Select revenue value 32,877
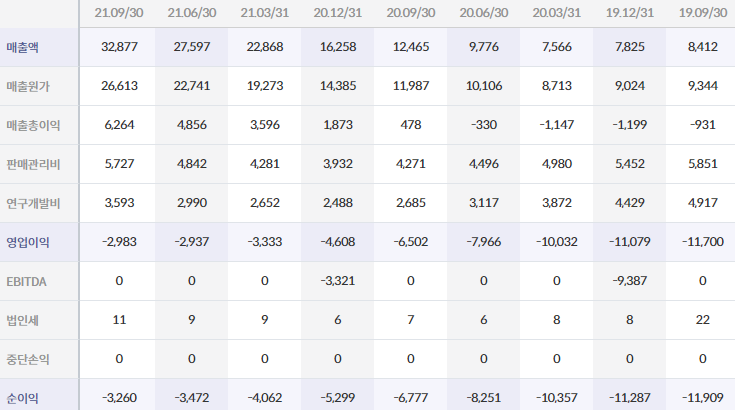The height and width of the screenshot is (410, 735). (x=119, y=47)
